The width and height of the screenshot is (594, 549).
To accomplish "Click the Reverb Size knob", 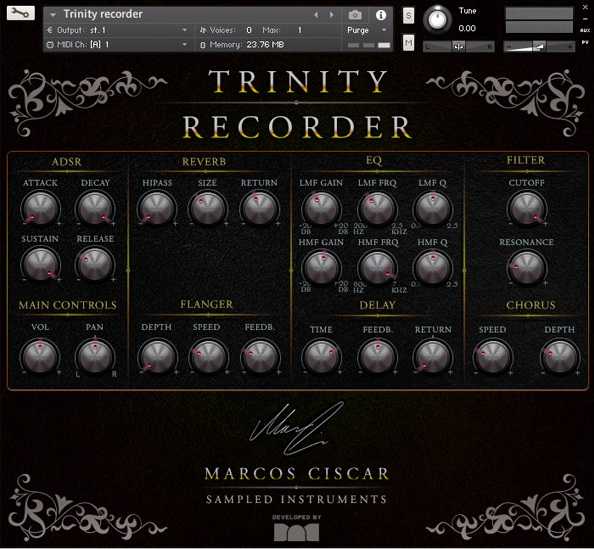I will (x=207, y=208).
